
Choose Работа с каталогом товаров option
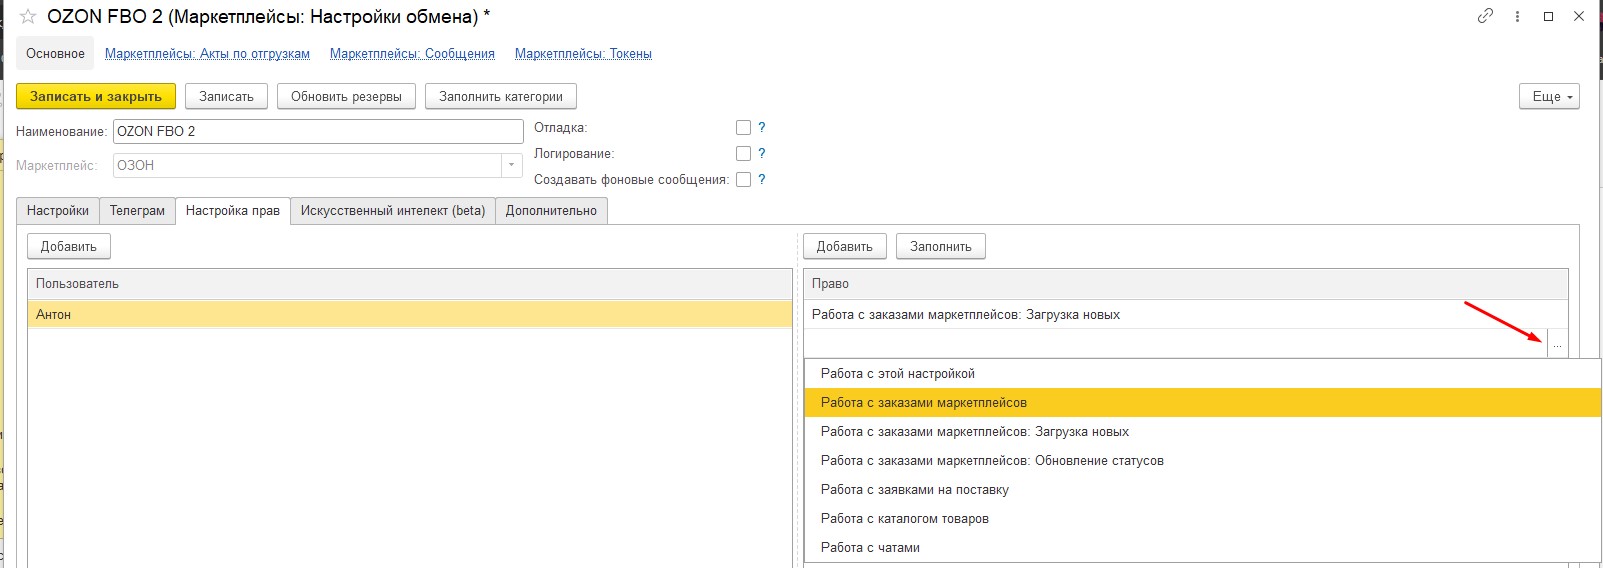click(x=1203, y=518)
